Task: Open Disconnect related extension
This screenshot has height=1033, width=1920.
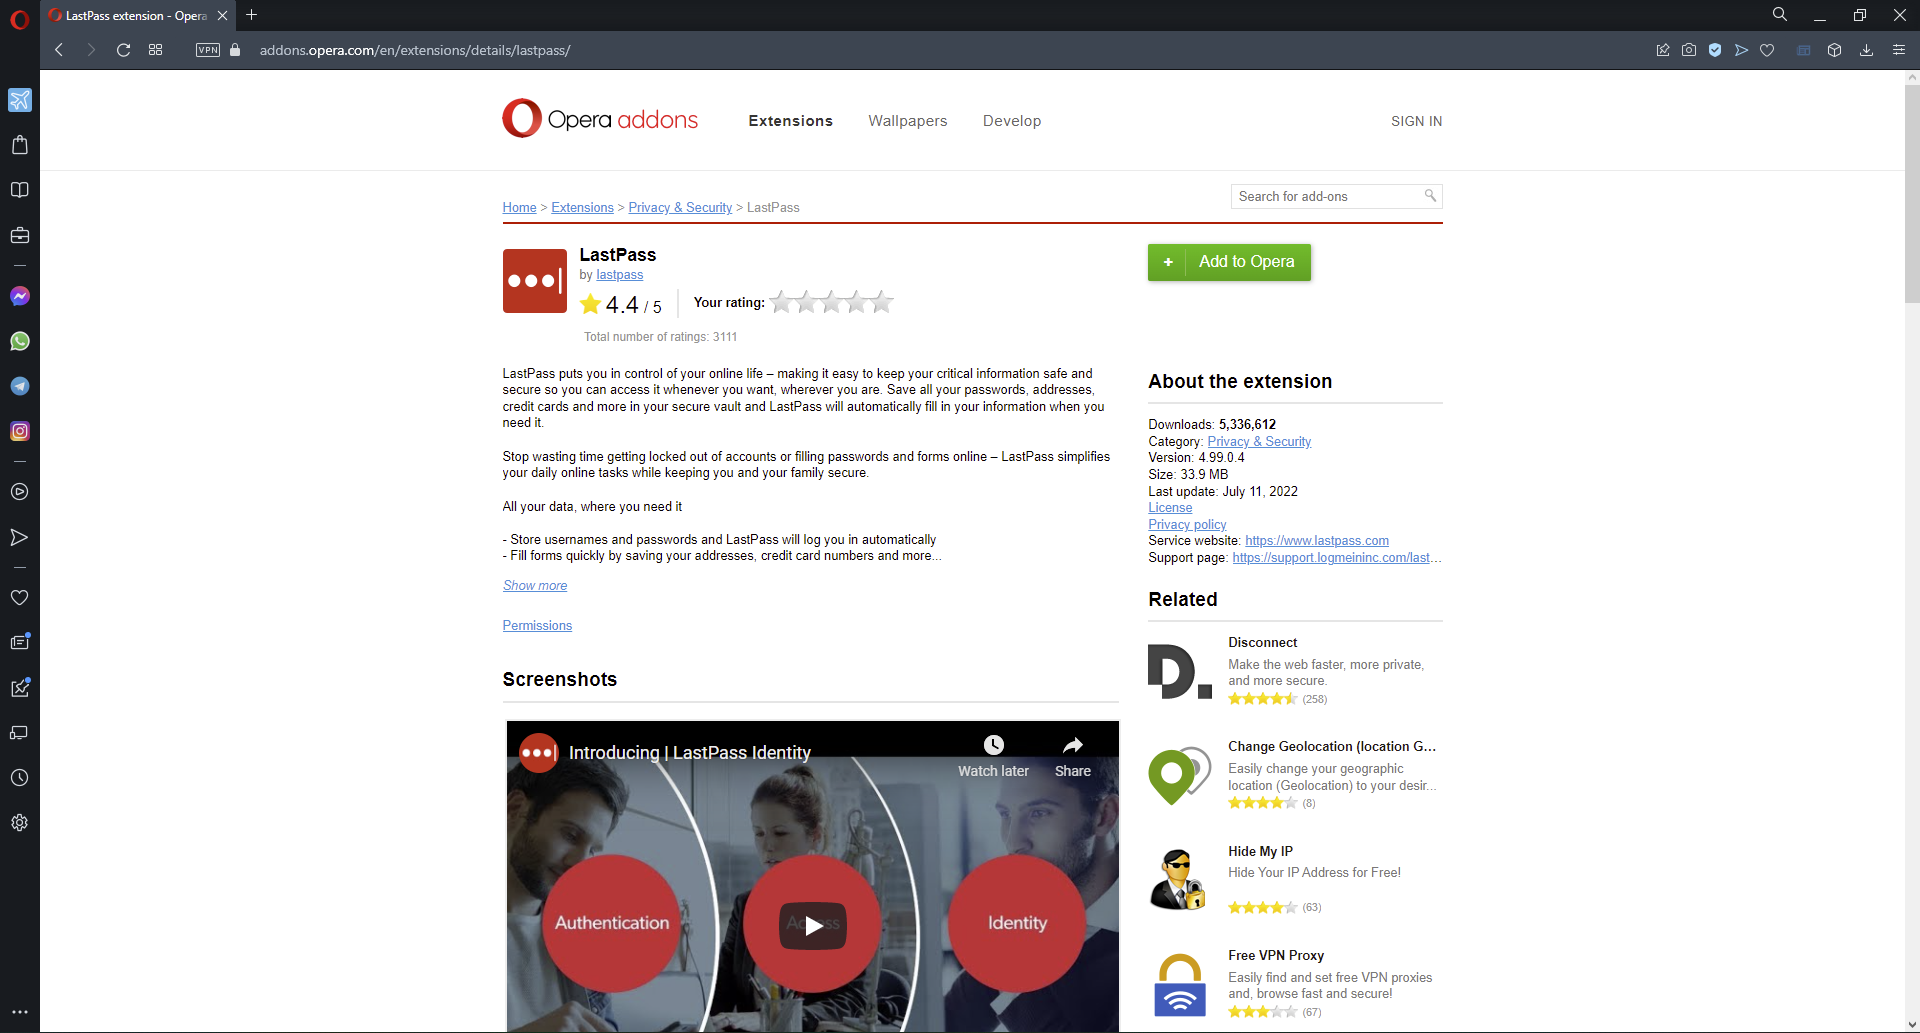Action: (1262, 643)
